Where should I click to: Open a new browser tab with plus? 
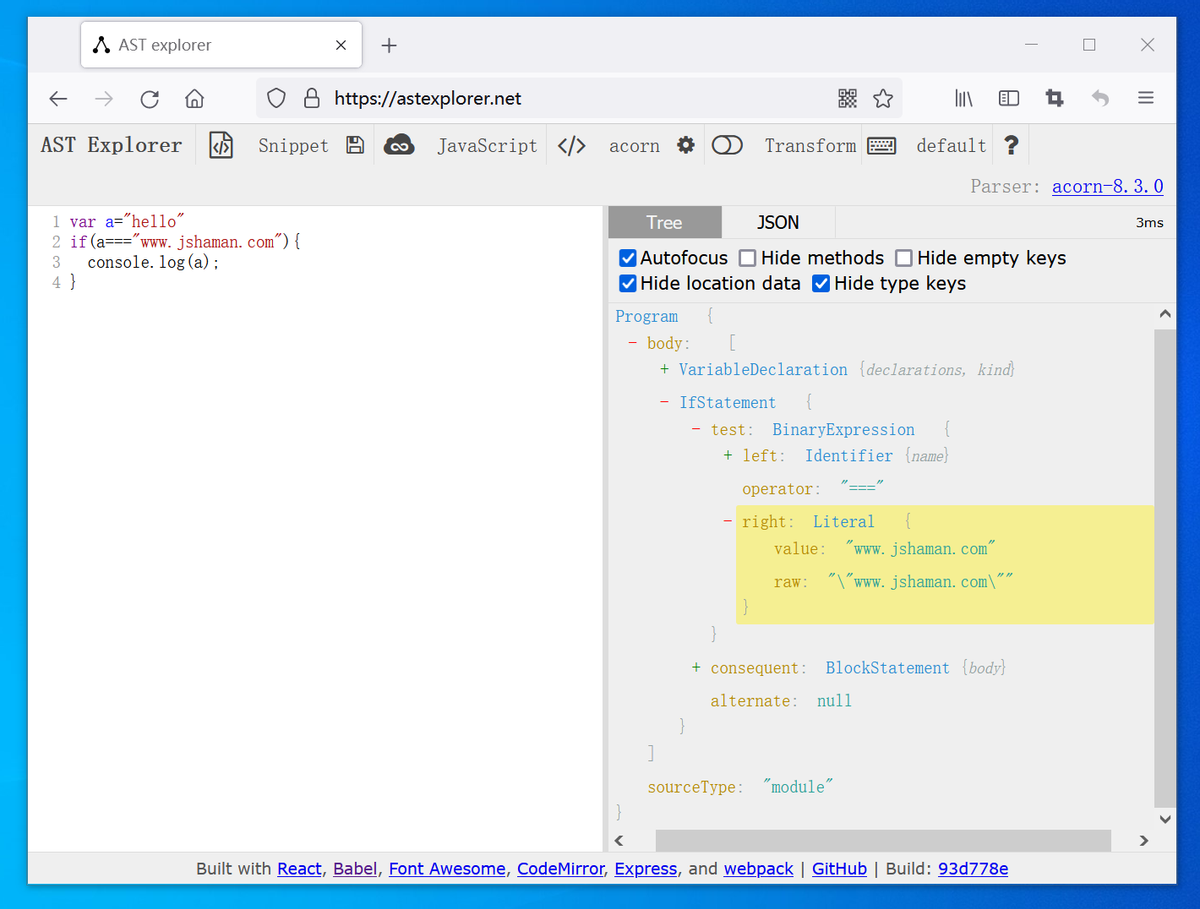[x=390, y=45]
